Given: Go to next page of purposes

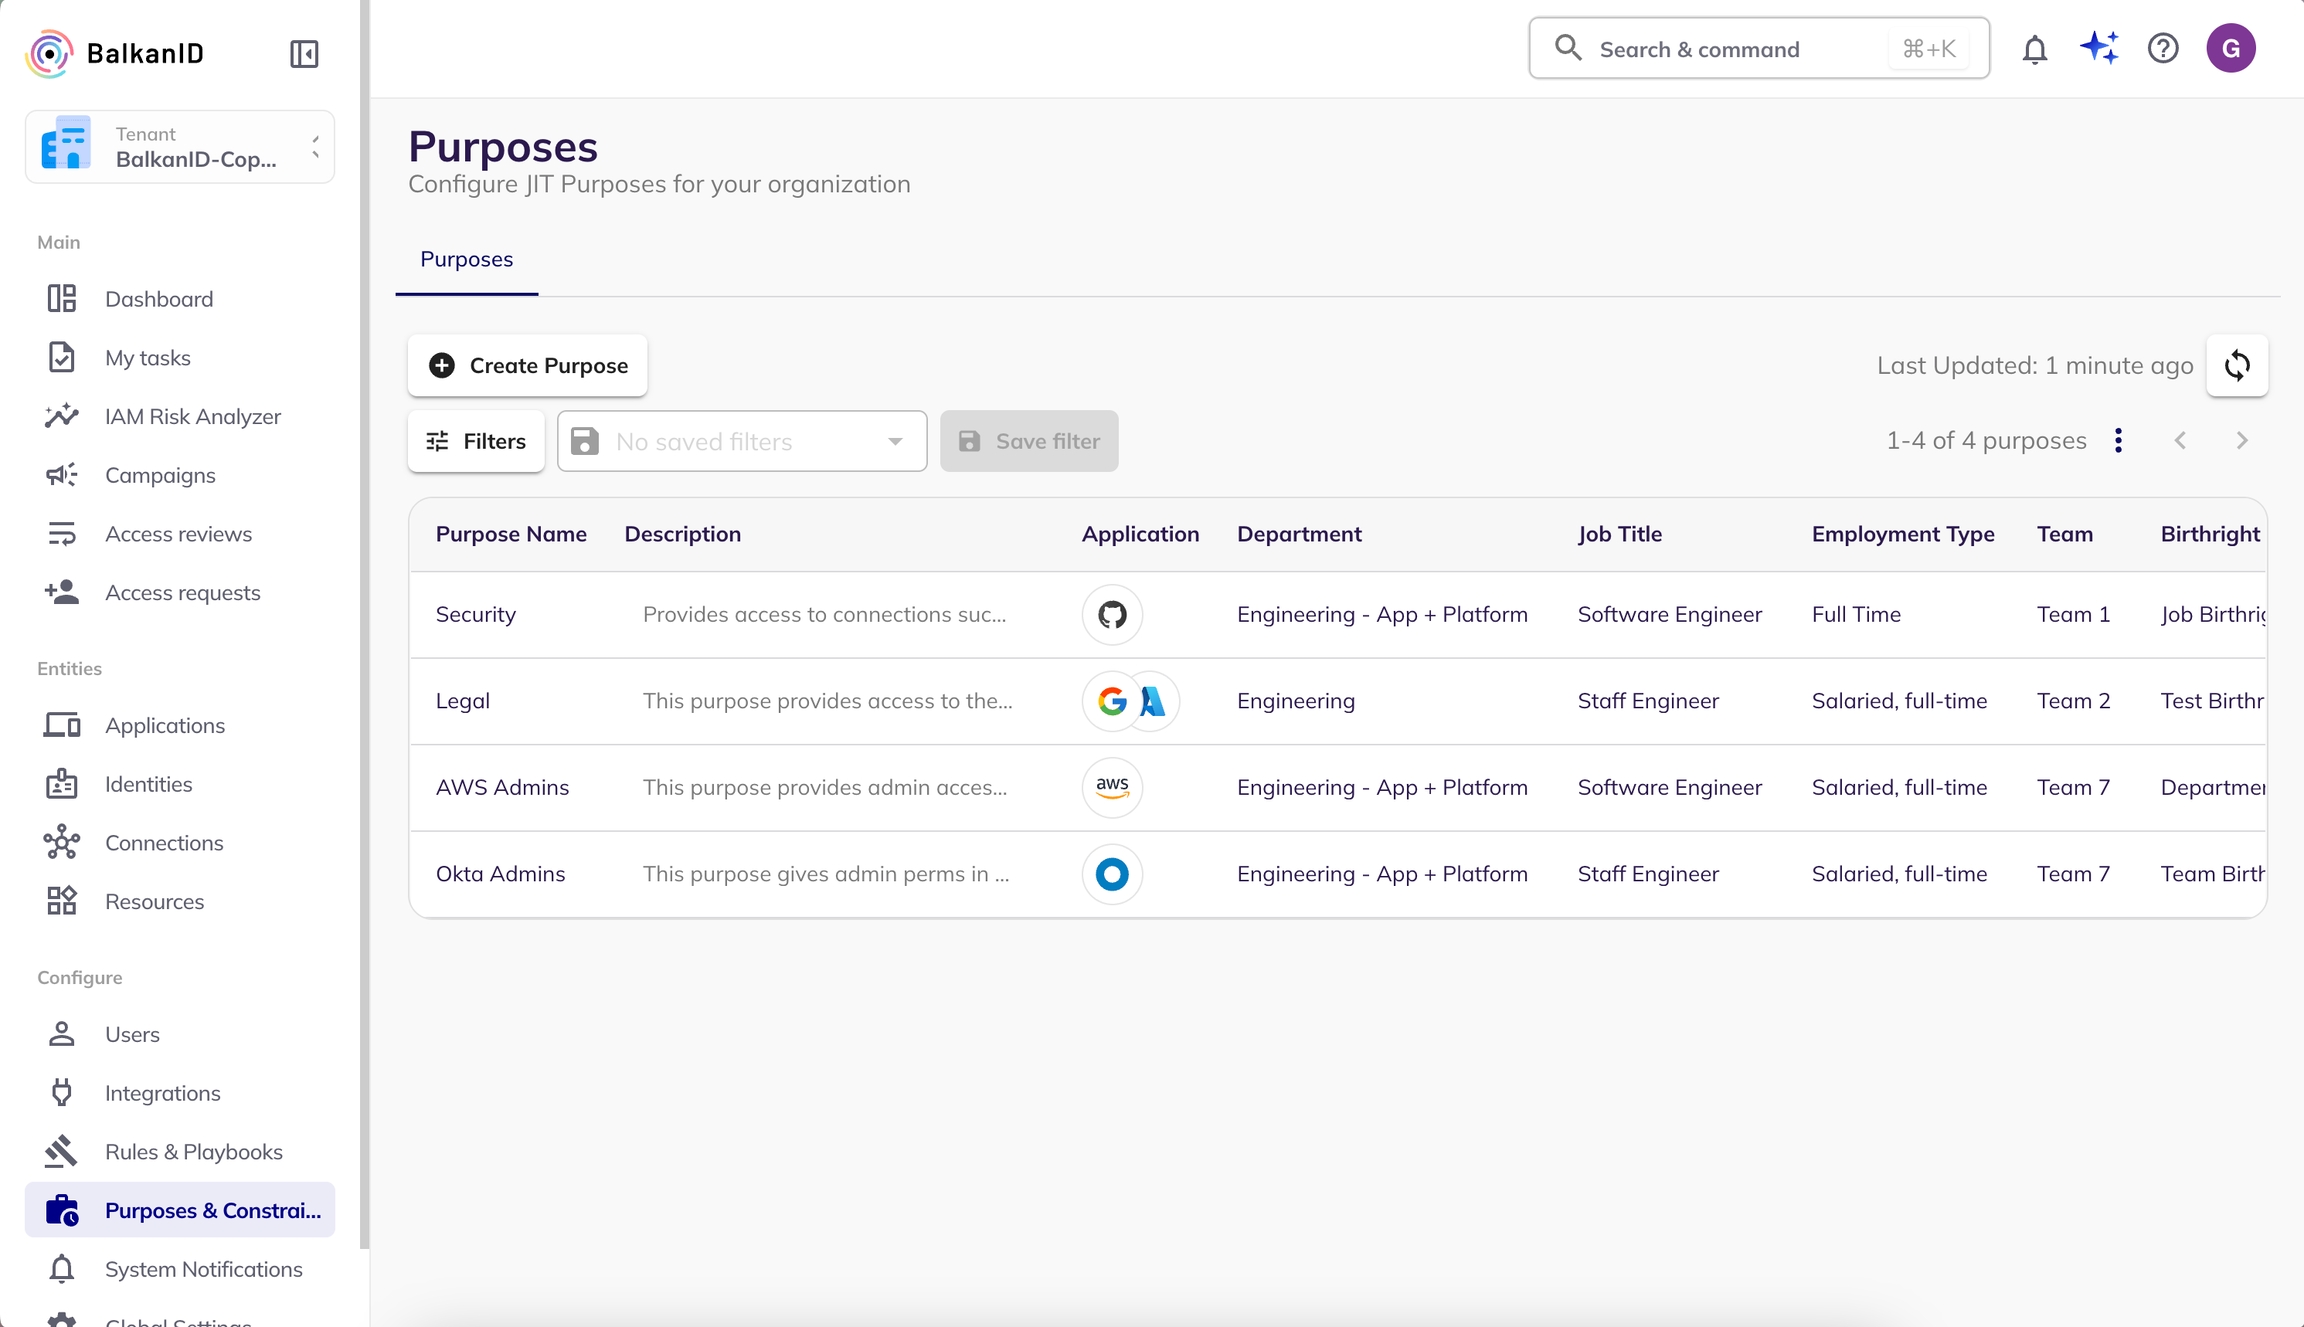Looking at the screenshot, I should (x=2241, y=441).
